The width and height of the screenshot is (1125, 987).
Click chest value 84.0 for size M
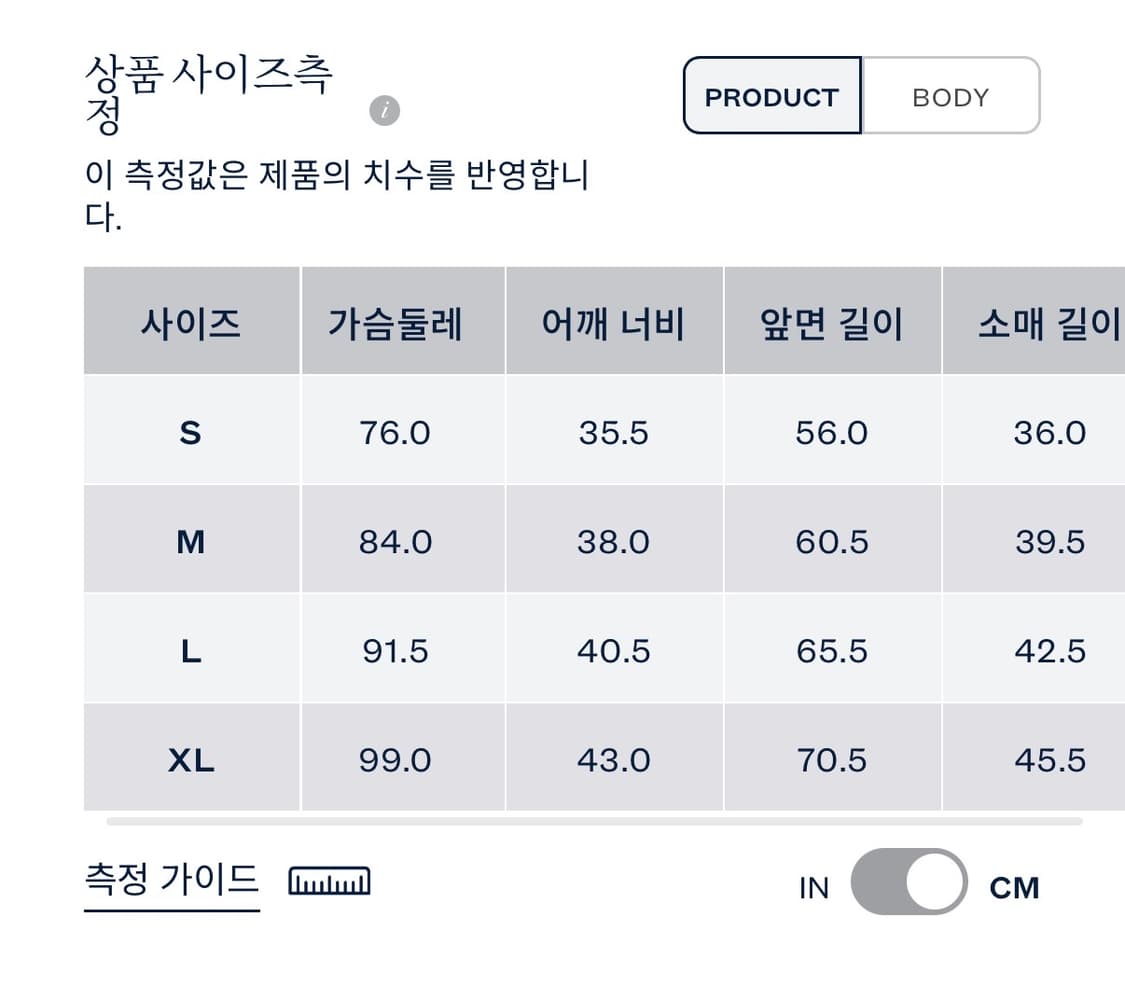pos(394,542)
